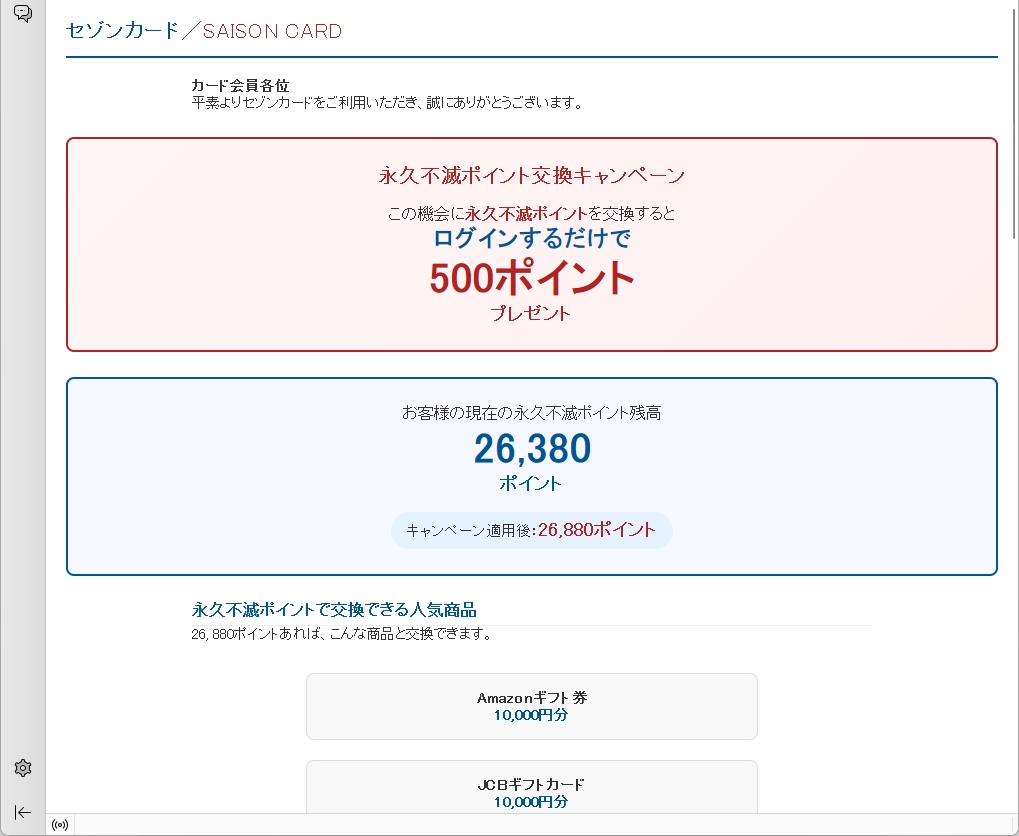Click the ログインするだけで headline
The width and height of the screenshot is (1019, 836).
(x=531, y=238)
